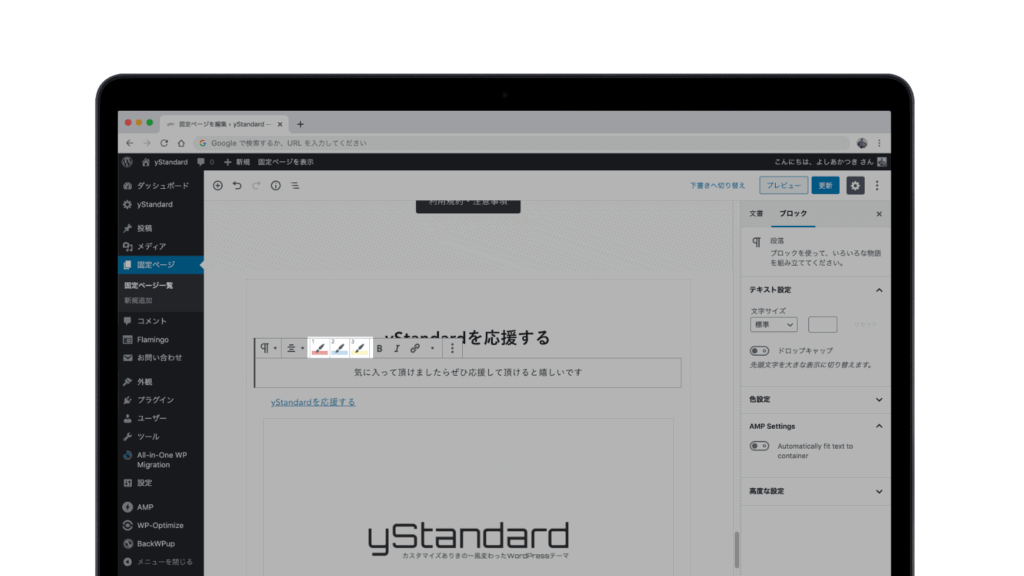1024x576 pixels.
Task: Open text alignment dropdown
Action: point(295,348)
